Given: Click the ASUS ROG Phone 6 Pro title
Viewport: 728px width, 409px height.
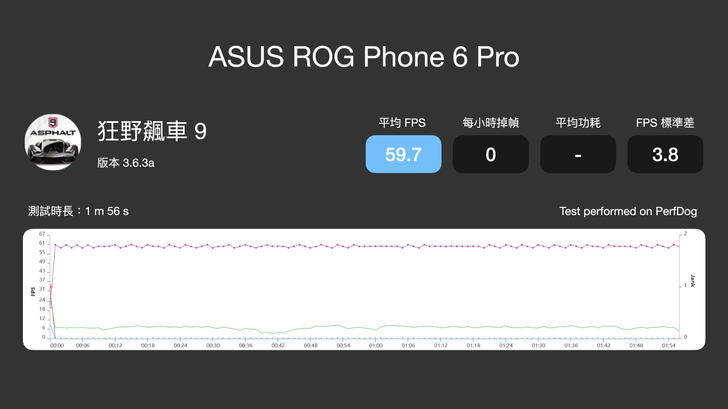Looking at the screenshot, I should [364, 57].
